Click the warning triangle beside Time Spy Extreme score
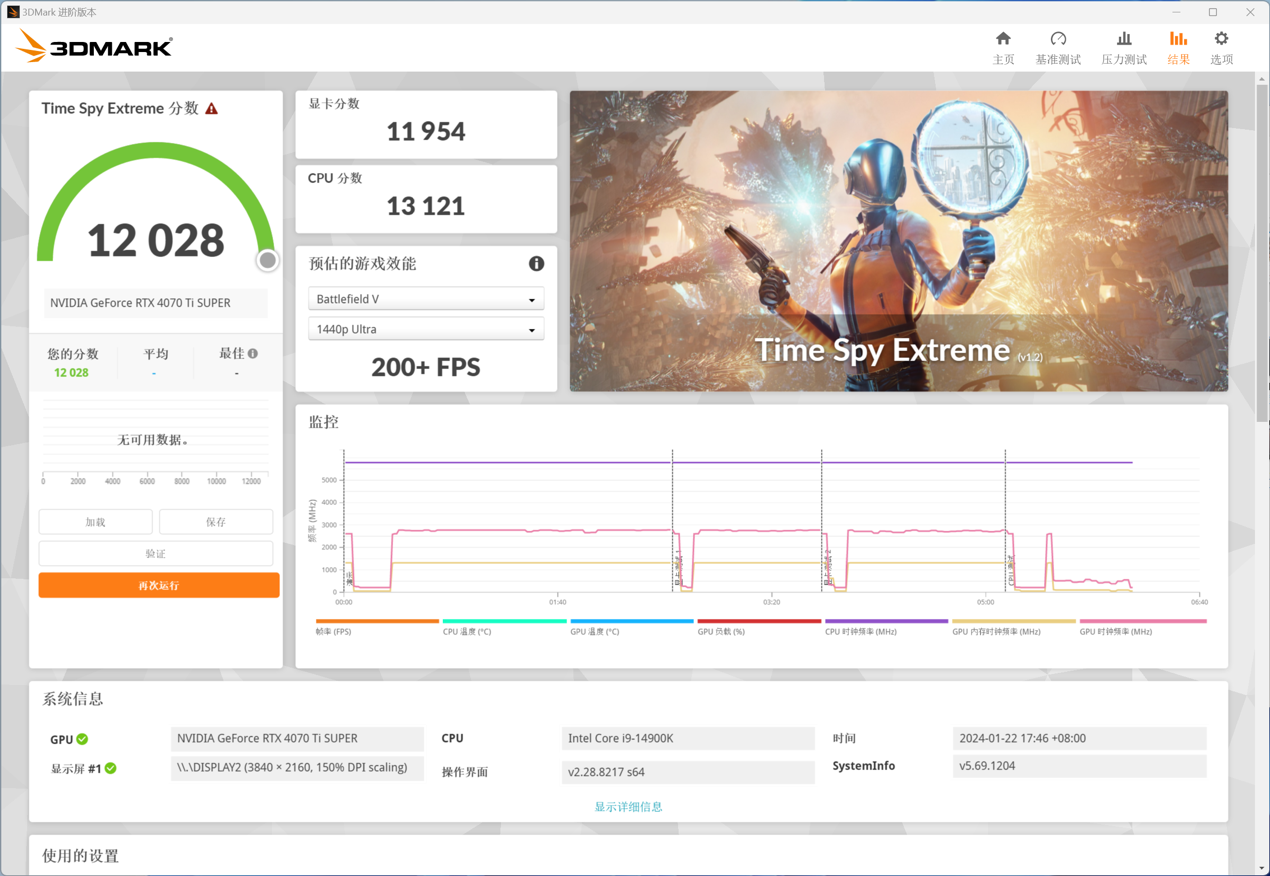 pos(211,108)
